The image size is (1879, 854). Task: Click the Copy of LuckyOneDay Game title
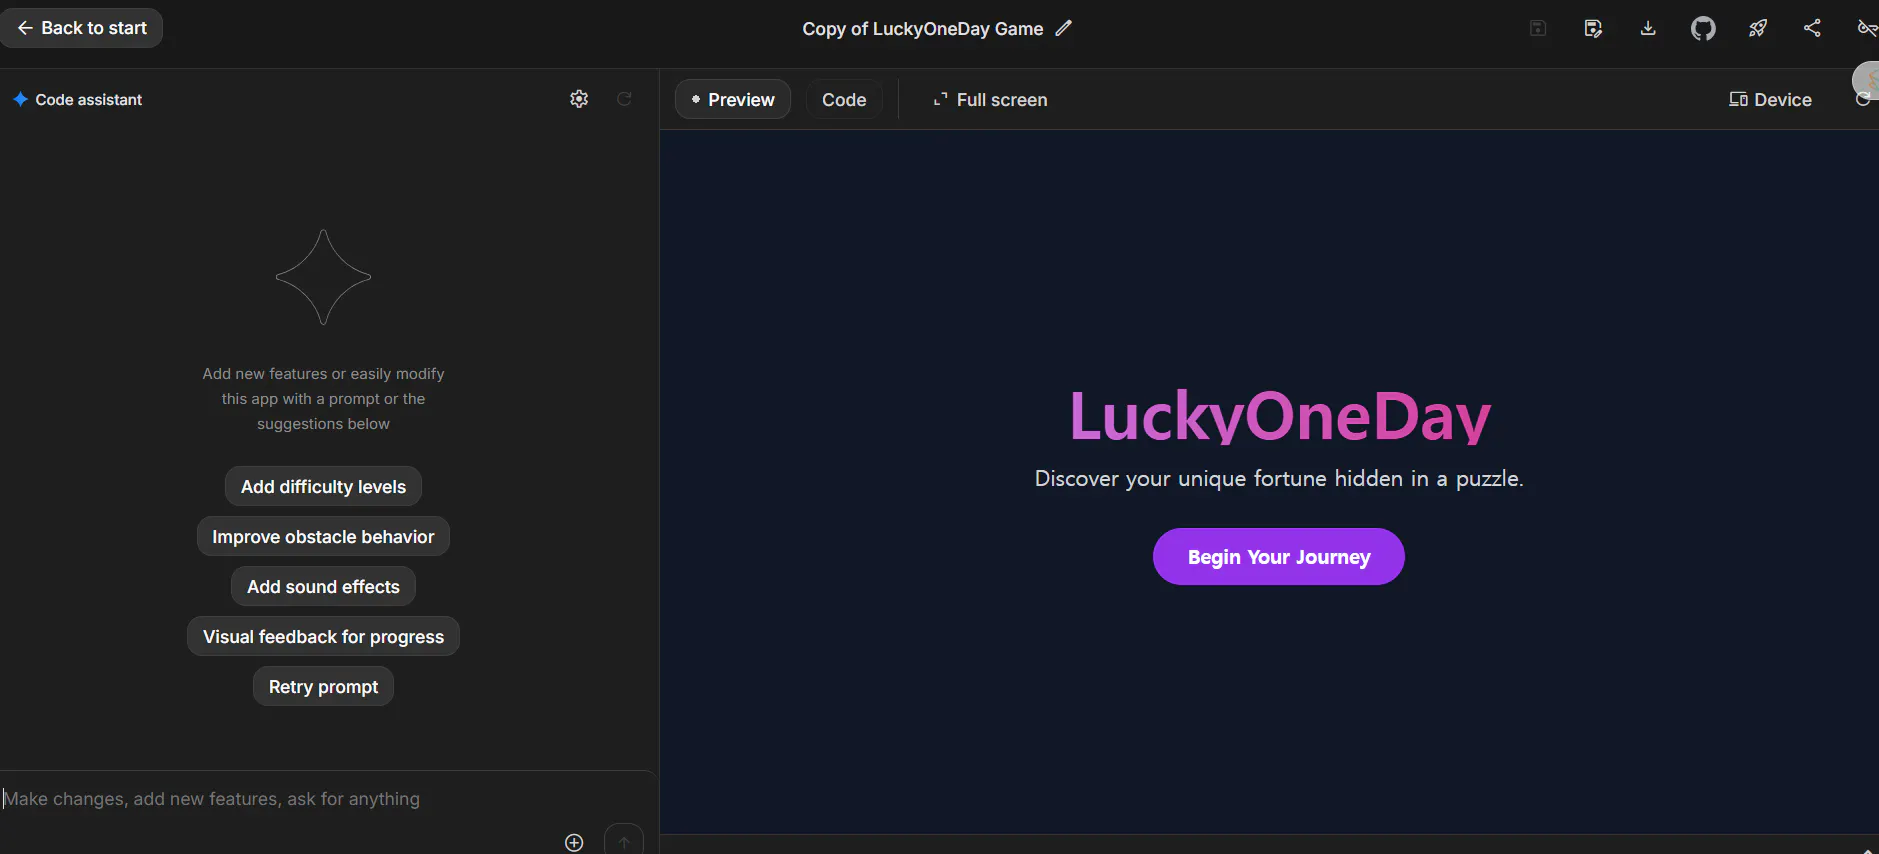(x=922, y=29)
